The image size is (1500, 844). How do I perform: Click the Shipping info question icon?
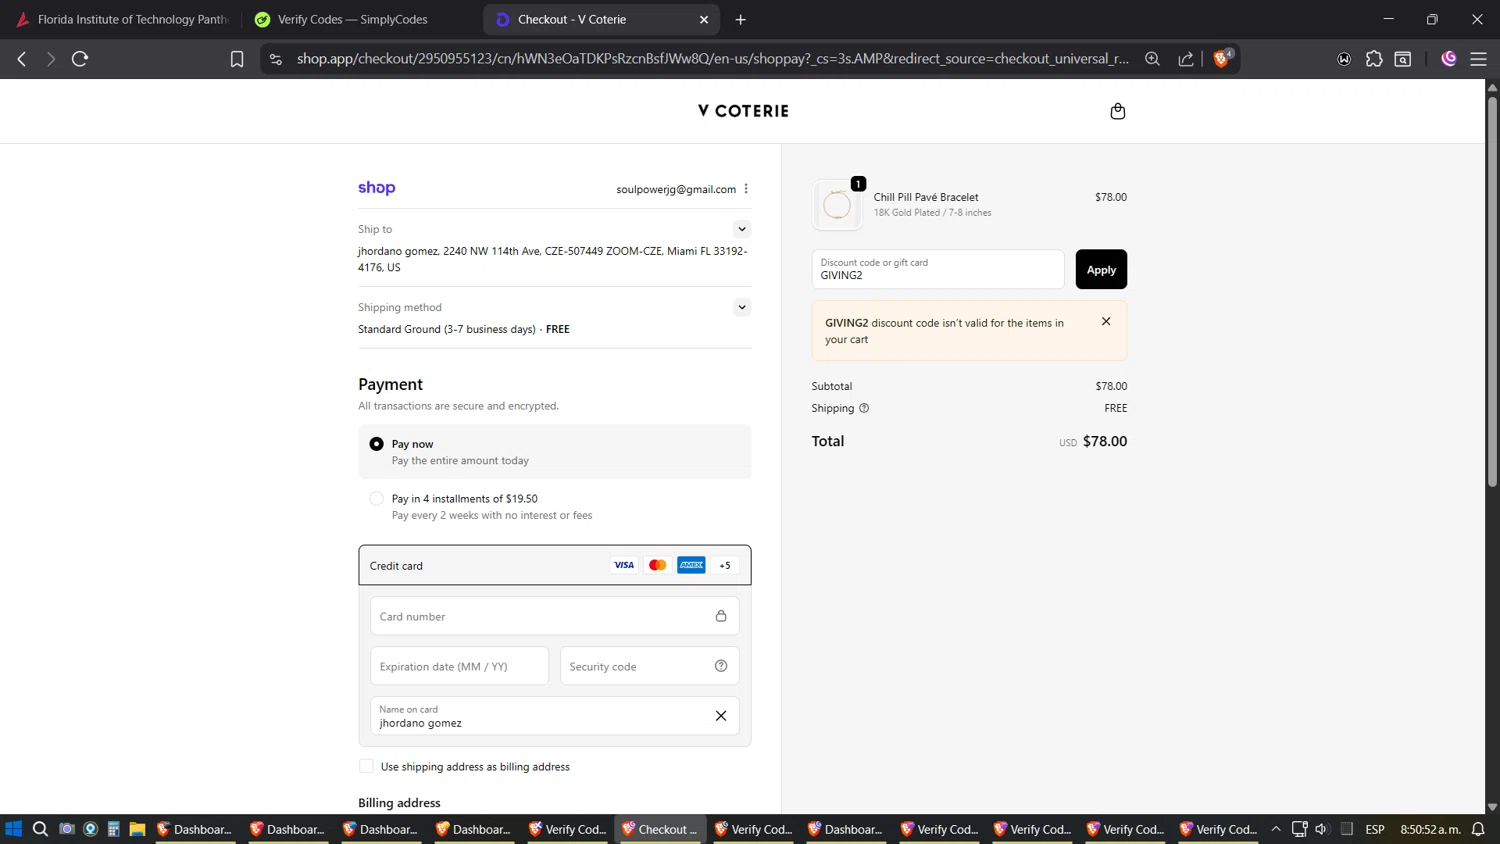(864, 408)
